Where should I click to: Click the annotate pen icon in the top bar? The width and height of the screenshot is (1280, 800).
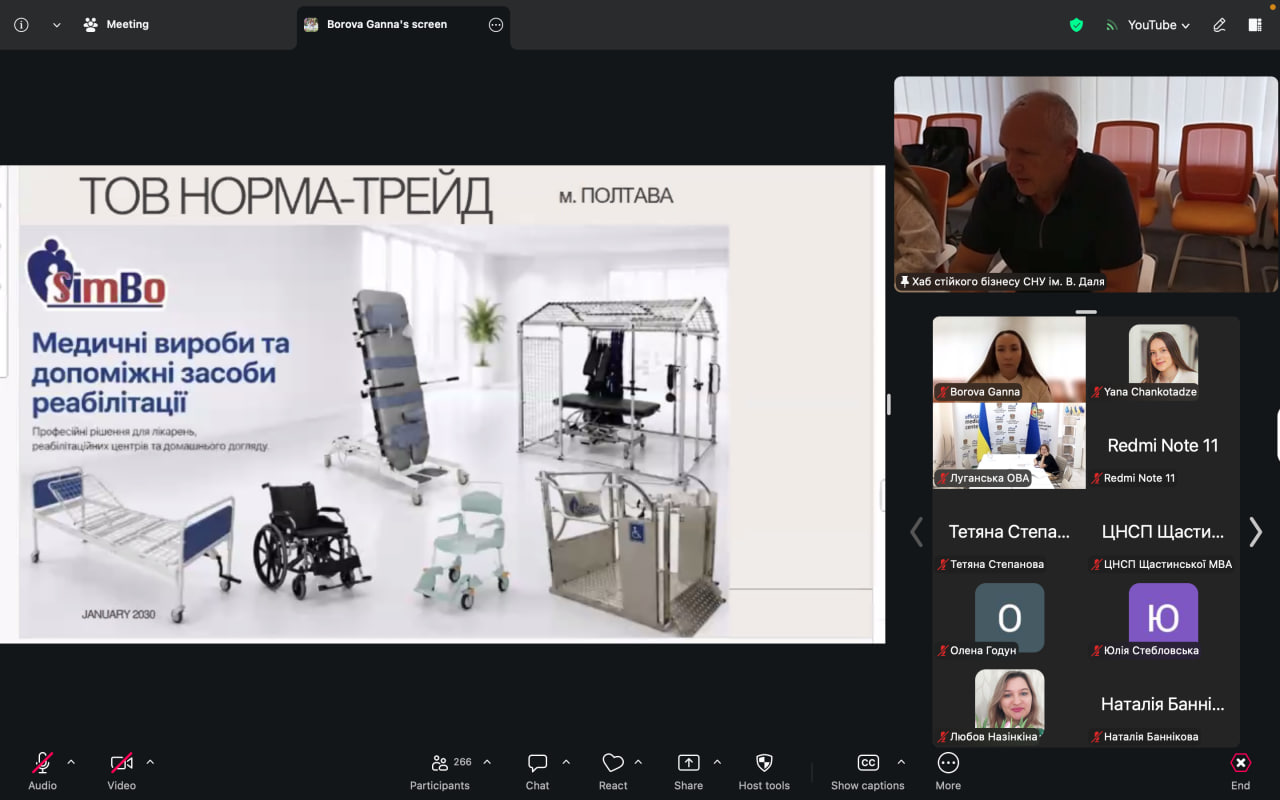point(1219,25)
